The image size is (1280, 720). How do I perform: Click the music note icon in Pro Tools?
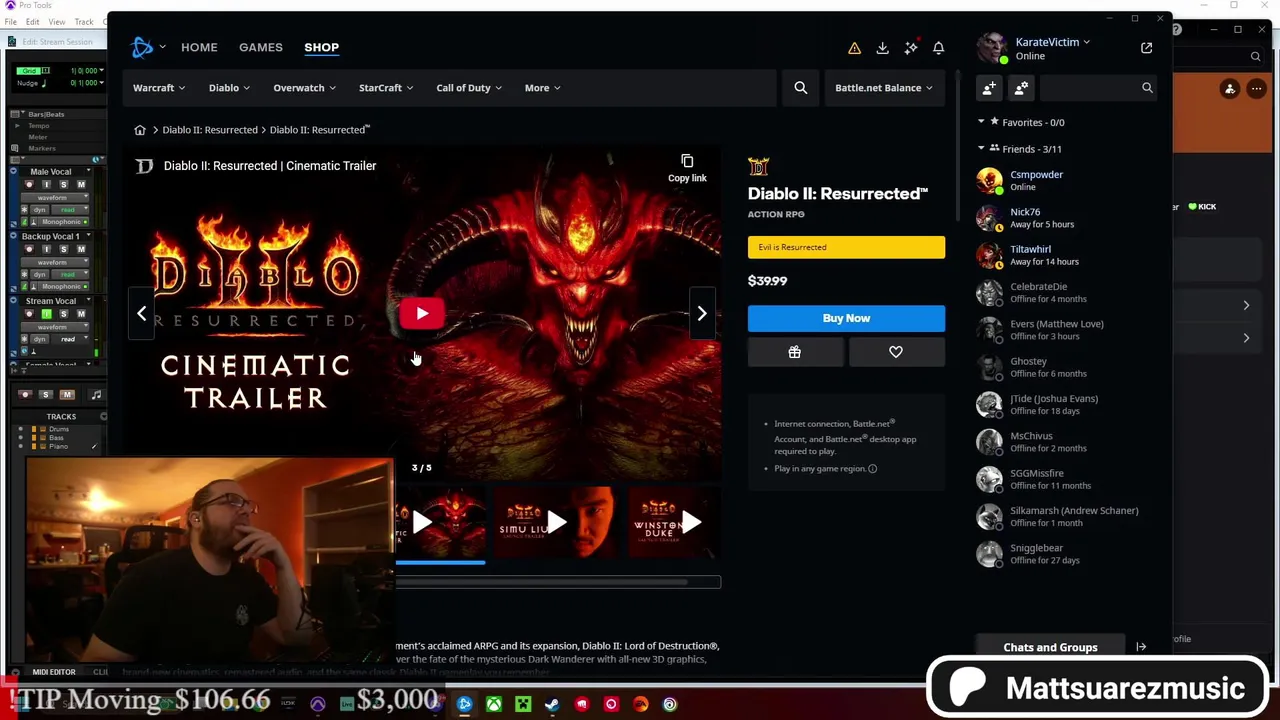96,395
